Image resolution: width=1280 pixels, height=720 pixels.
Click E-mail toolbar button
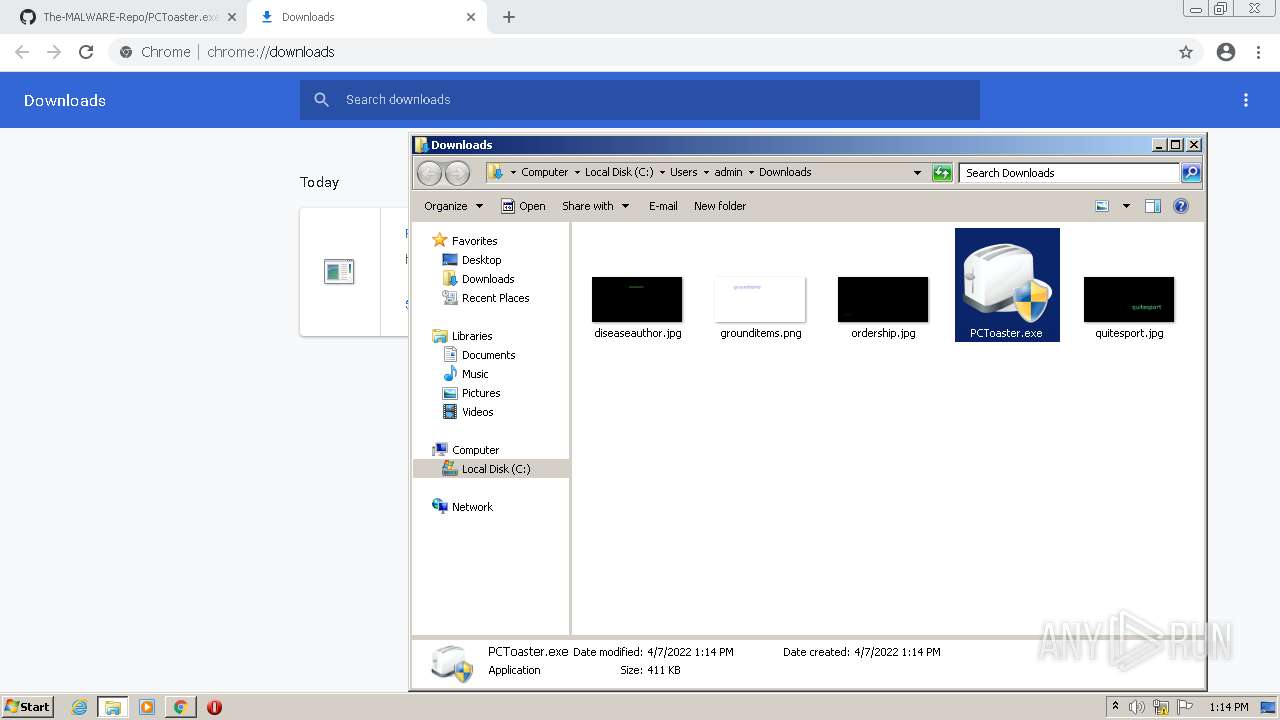click(x=663, y=206)
